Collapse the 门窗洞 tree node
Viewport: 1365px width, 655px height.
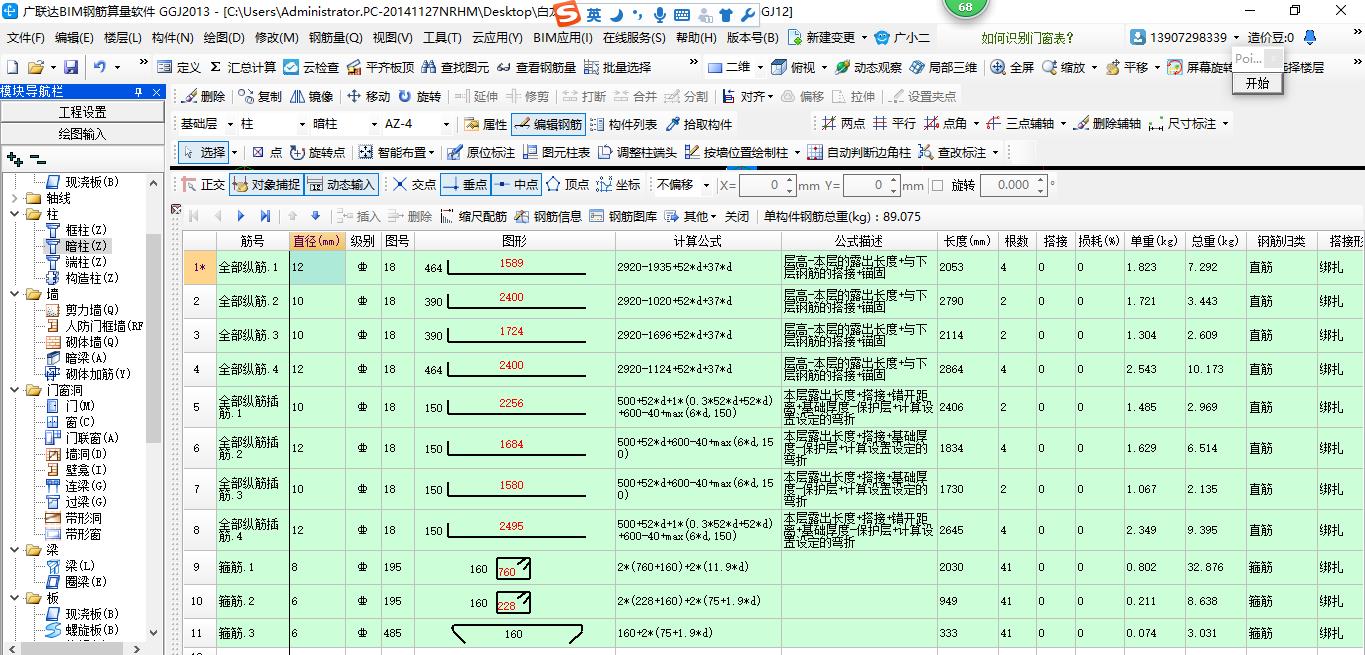(17, 390)
